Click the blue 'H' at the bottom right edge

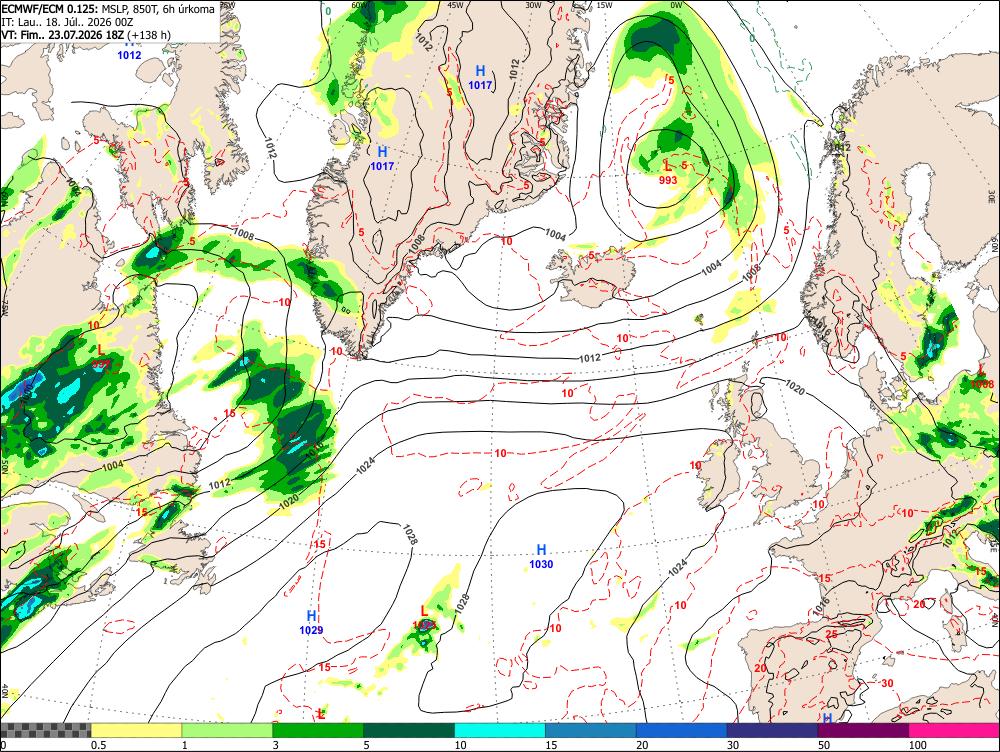point(827,718)
